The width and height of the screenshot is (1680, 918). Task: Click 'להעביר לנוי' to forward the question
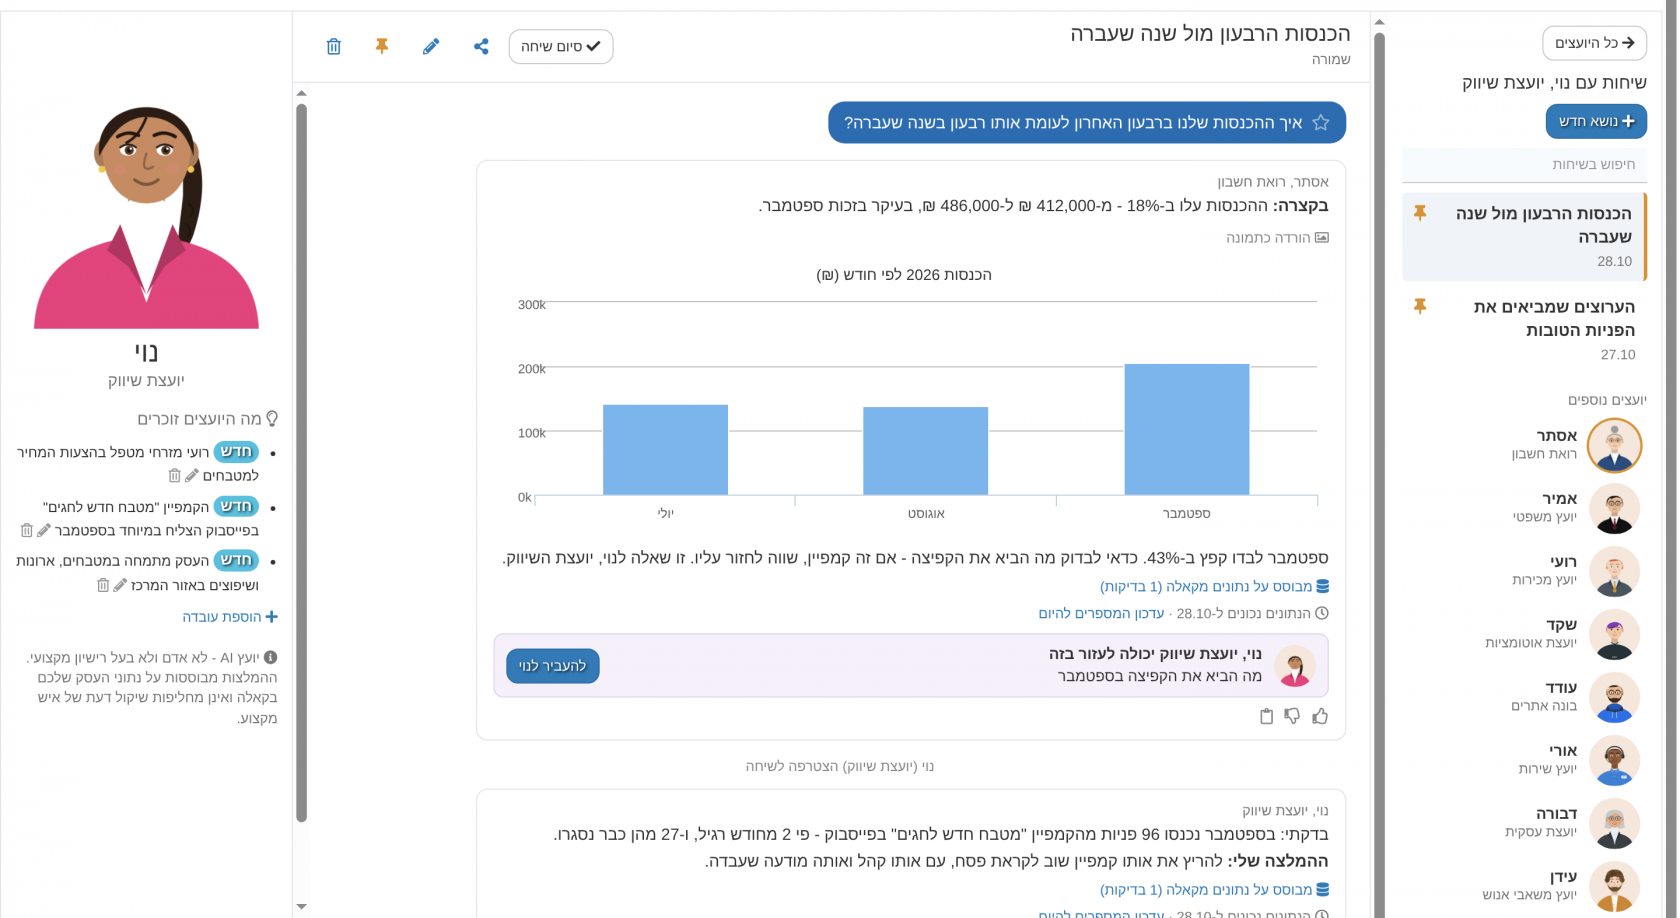553,666
